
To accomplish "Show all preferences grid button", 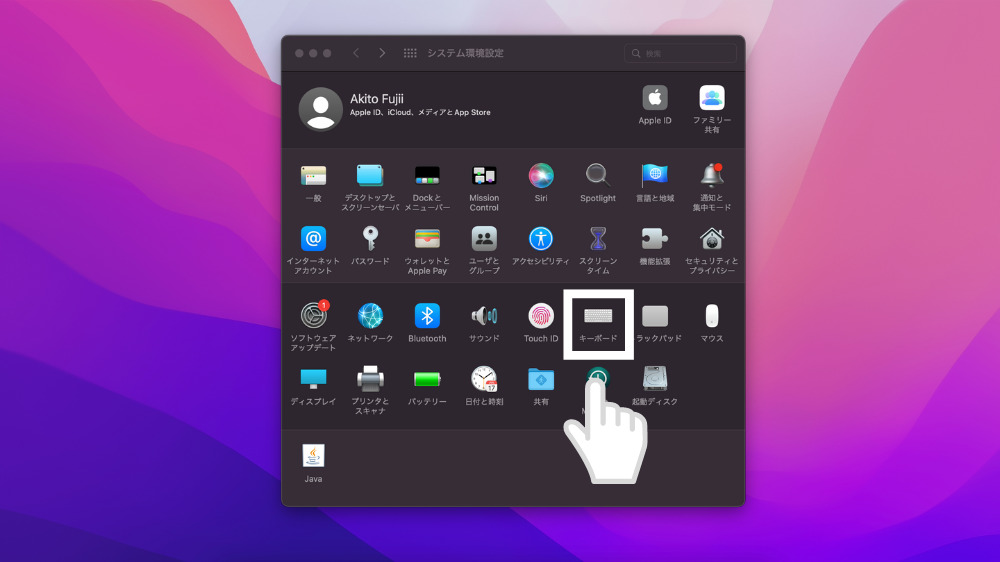I will pos(410,53).
